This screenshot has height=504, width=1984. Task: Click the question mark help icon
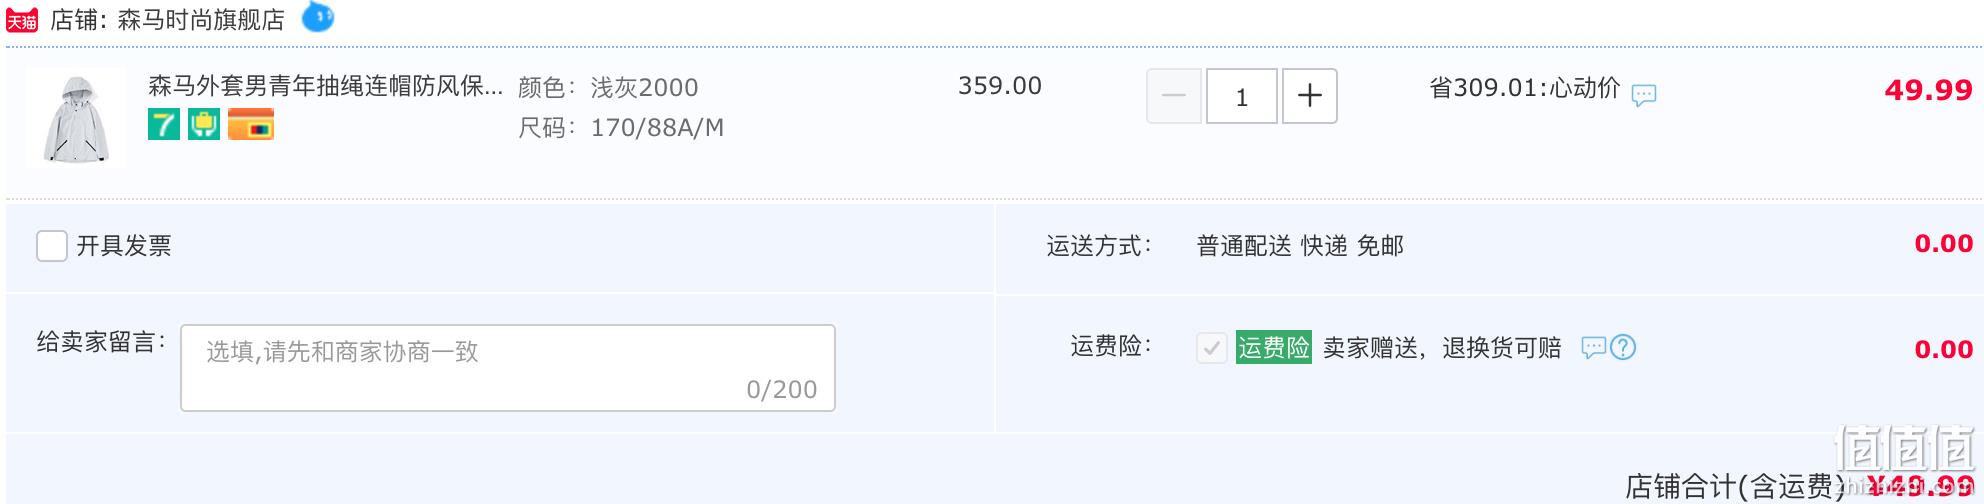click(x=1623, y=347)
